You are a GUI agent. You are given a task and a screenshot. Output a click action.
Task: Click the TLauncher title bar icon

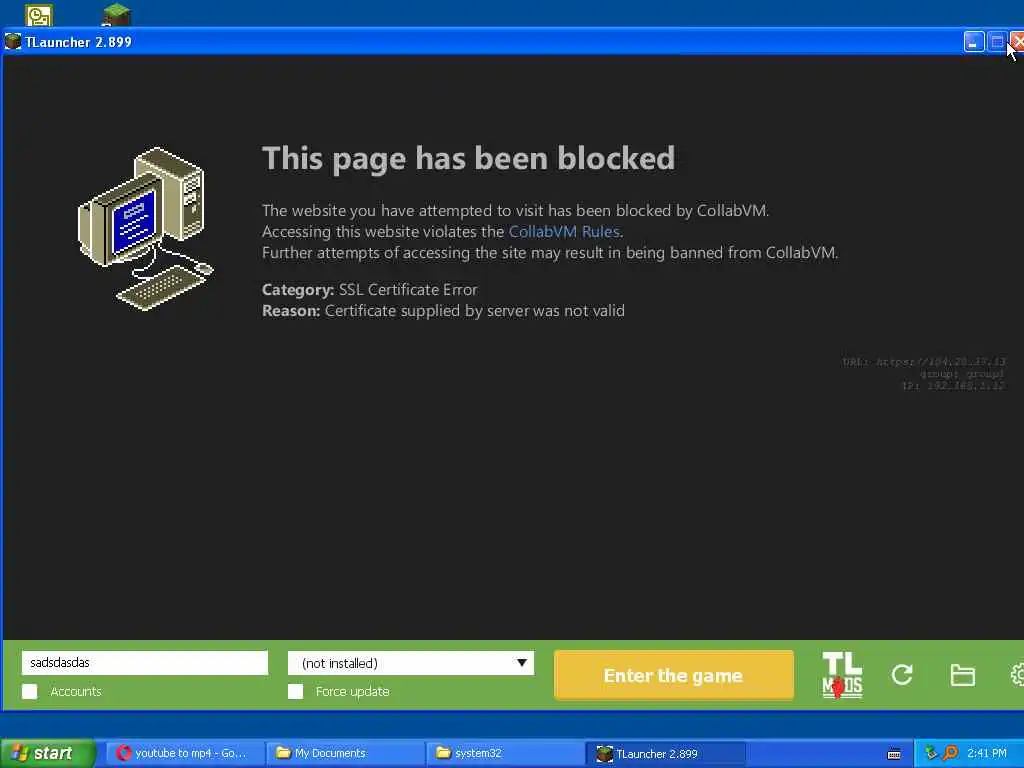(12, 42)
